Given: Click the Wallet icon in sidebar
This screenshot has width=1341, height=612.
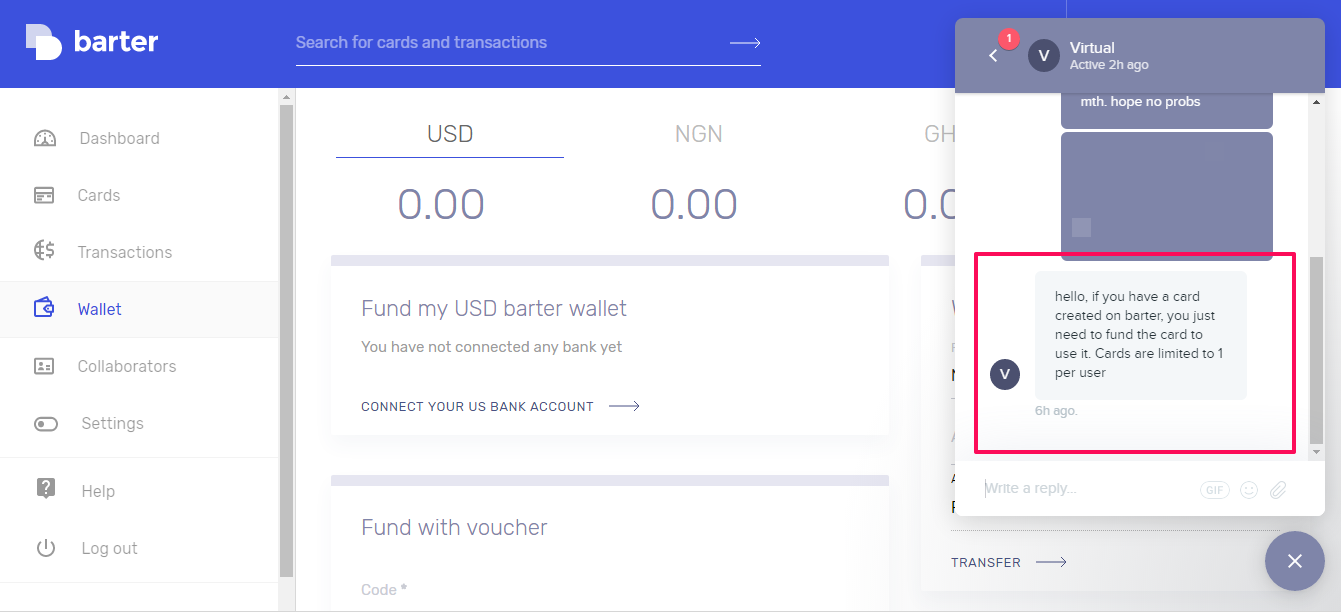Looking at the screenshot, I should pos(44,308).
